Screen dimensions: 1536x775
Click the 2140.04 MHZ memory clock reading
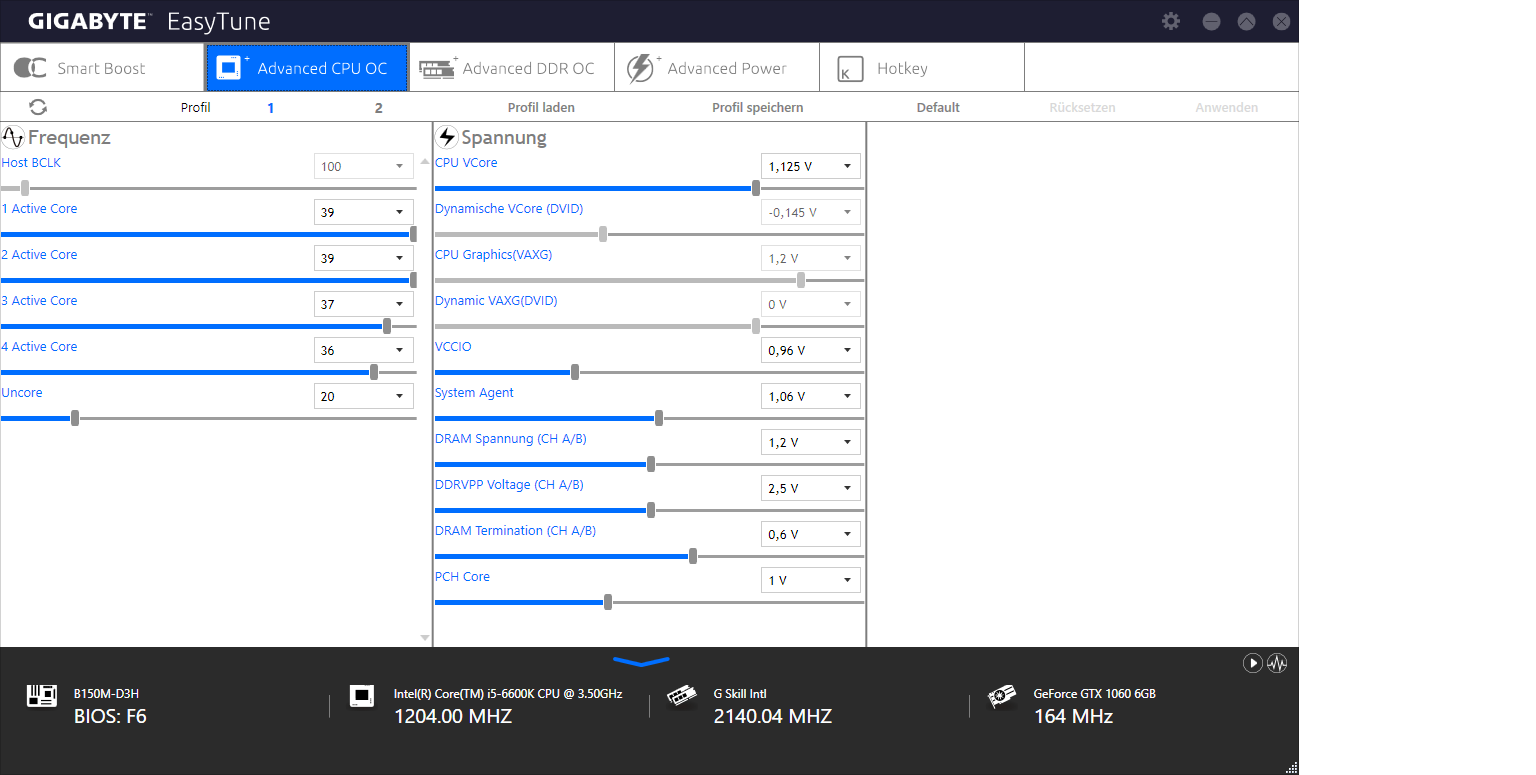coord(773,716)
